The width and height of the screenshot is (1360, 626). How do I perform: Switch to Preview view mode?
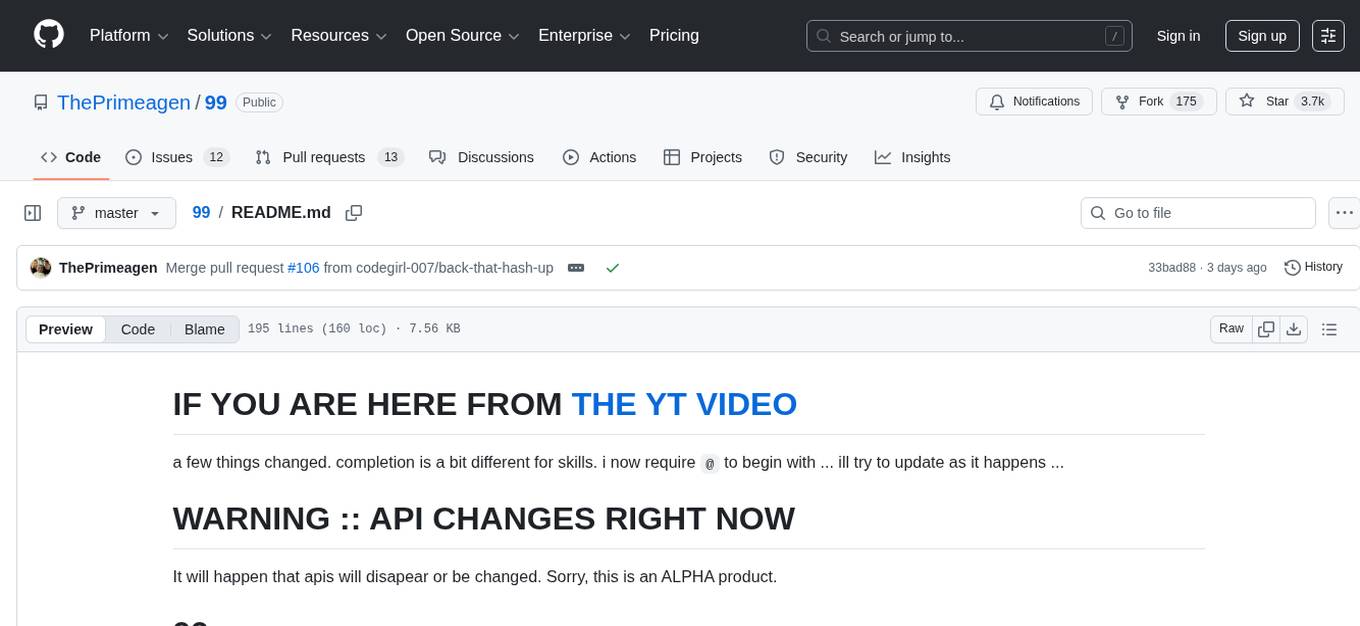66,329
